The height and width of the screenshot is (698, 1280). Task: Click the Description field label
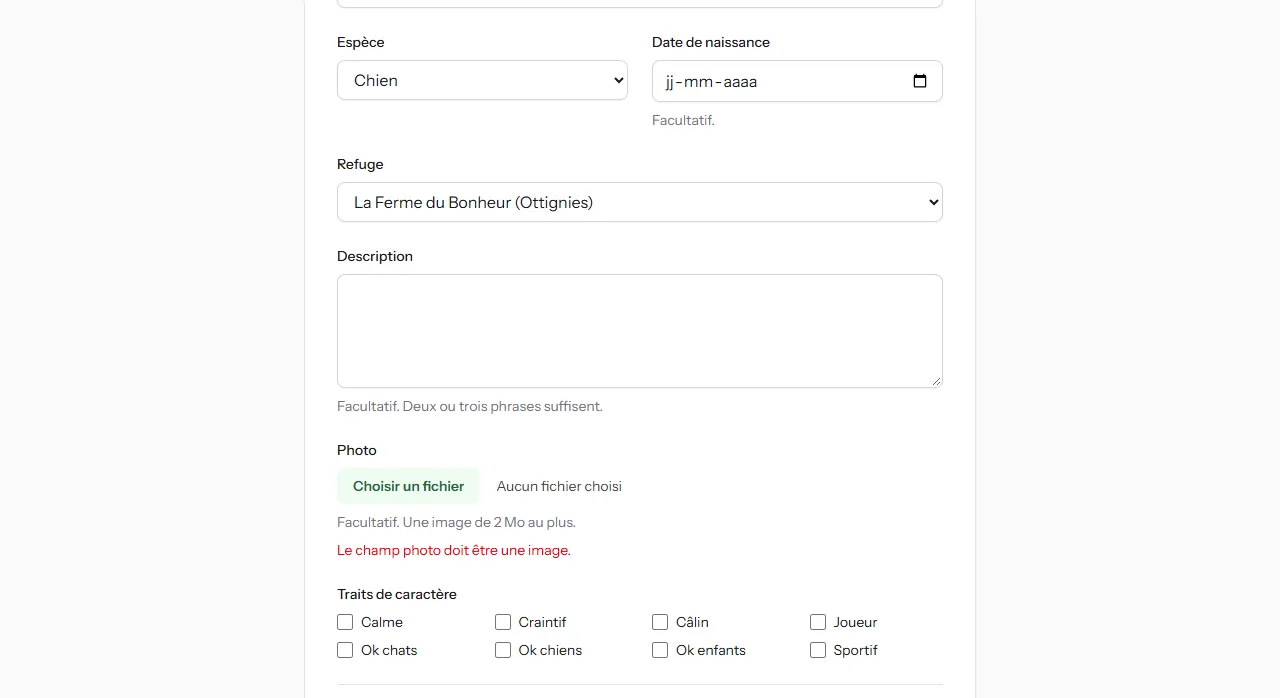[375, 256]
